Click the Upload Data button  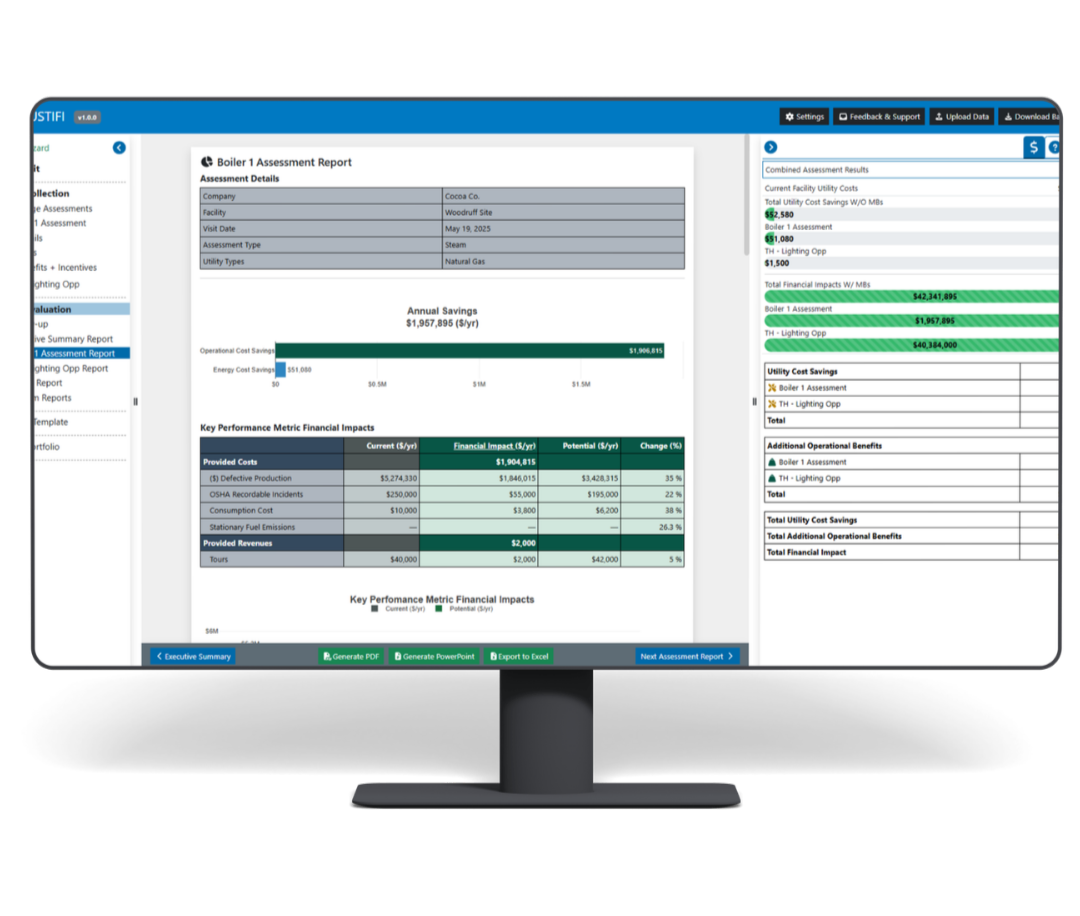click(x=962, y=117)
